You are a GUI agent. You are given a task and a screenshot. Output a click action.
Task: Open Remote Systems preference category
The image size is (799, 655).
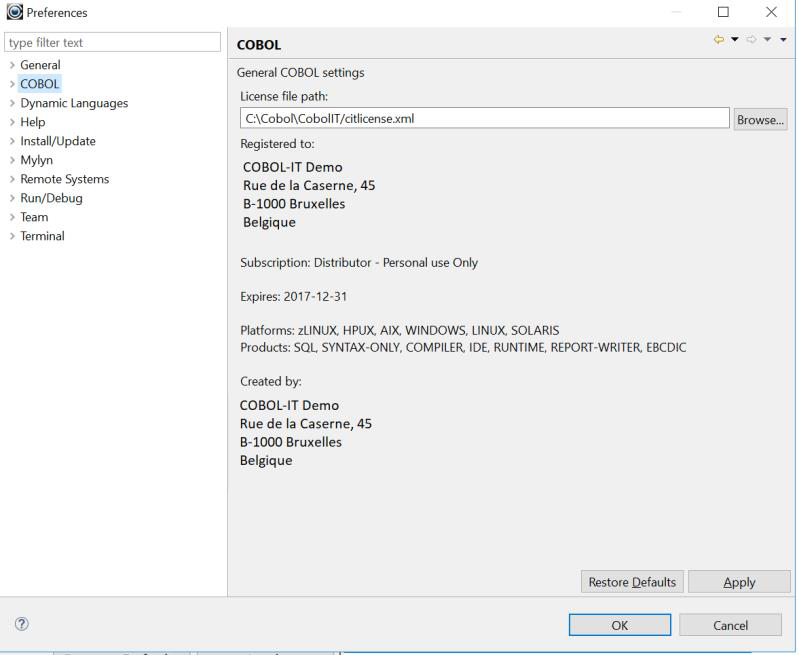(x=64, y=179)
